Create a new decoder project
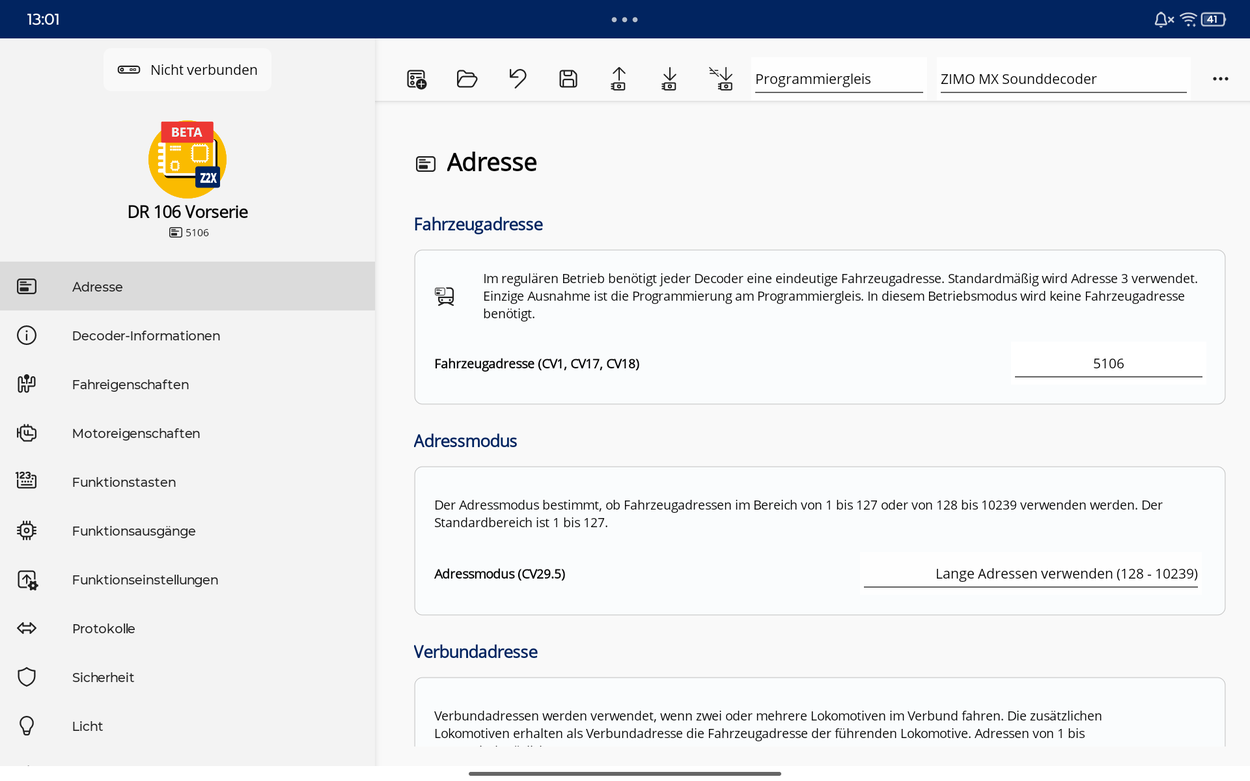The image size is (1250, 781). pyautogui.click(x=417, y=79)
